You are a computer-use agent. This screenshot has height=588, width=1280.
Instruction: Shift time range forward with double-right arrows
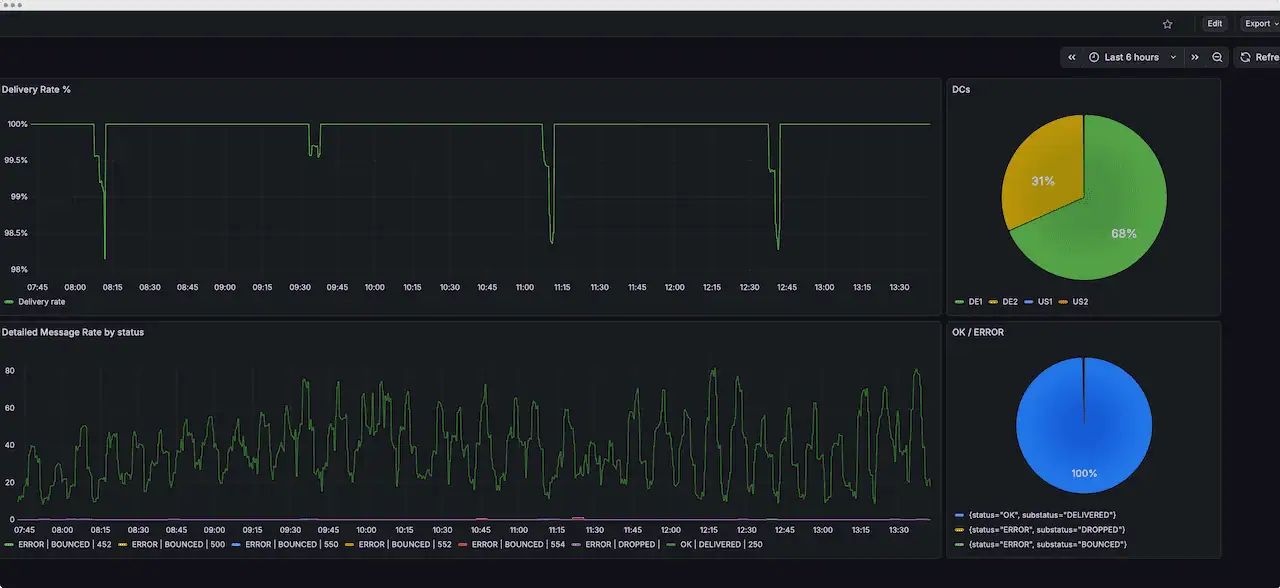click(x=1195, y=57)
